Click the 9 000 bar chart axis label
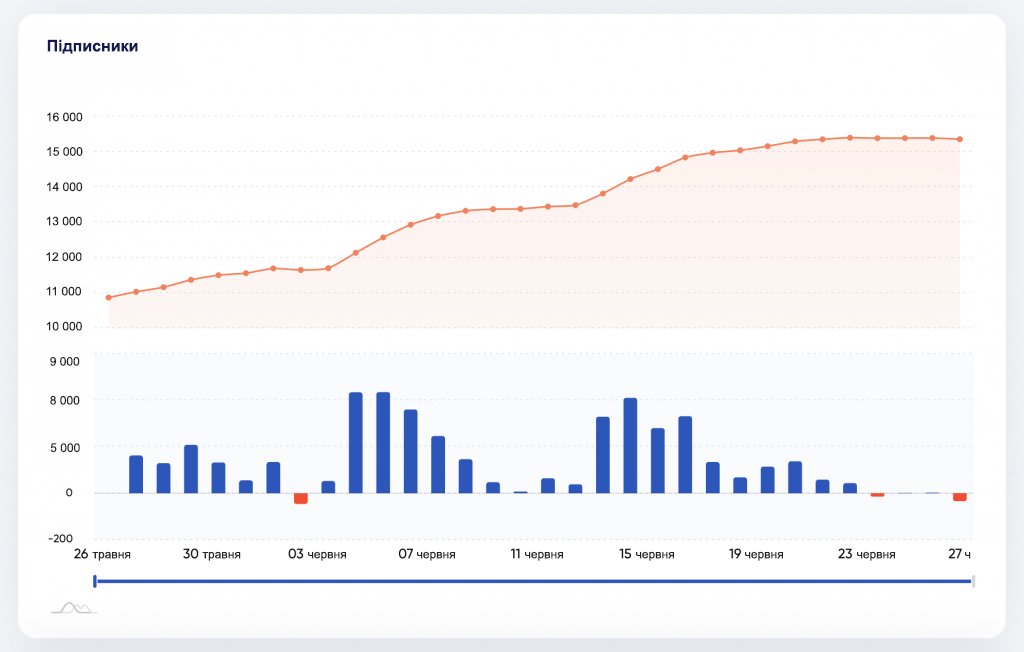 click(x=66, y=362)
